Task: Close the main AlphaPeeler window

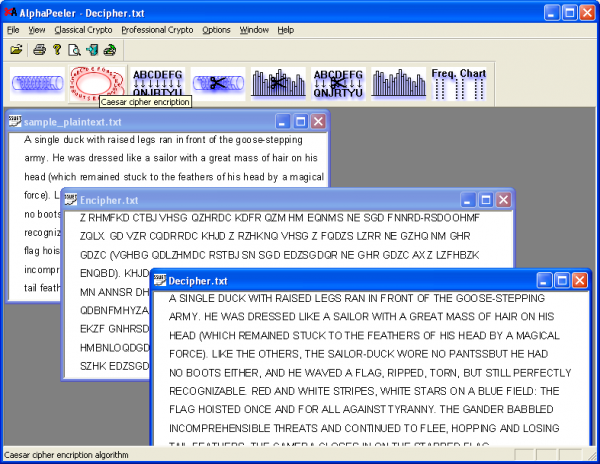Action: click(x=587, y=13)
